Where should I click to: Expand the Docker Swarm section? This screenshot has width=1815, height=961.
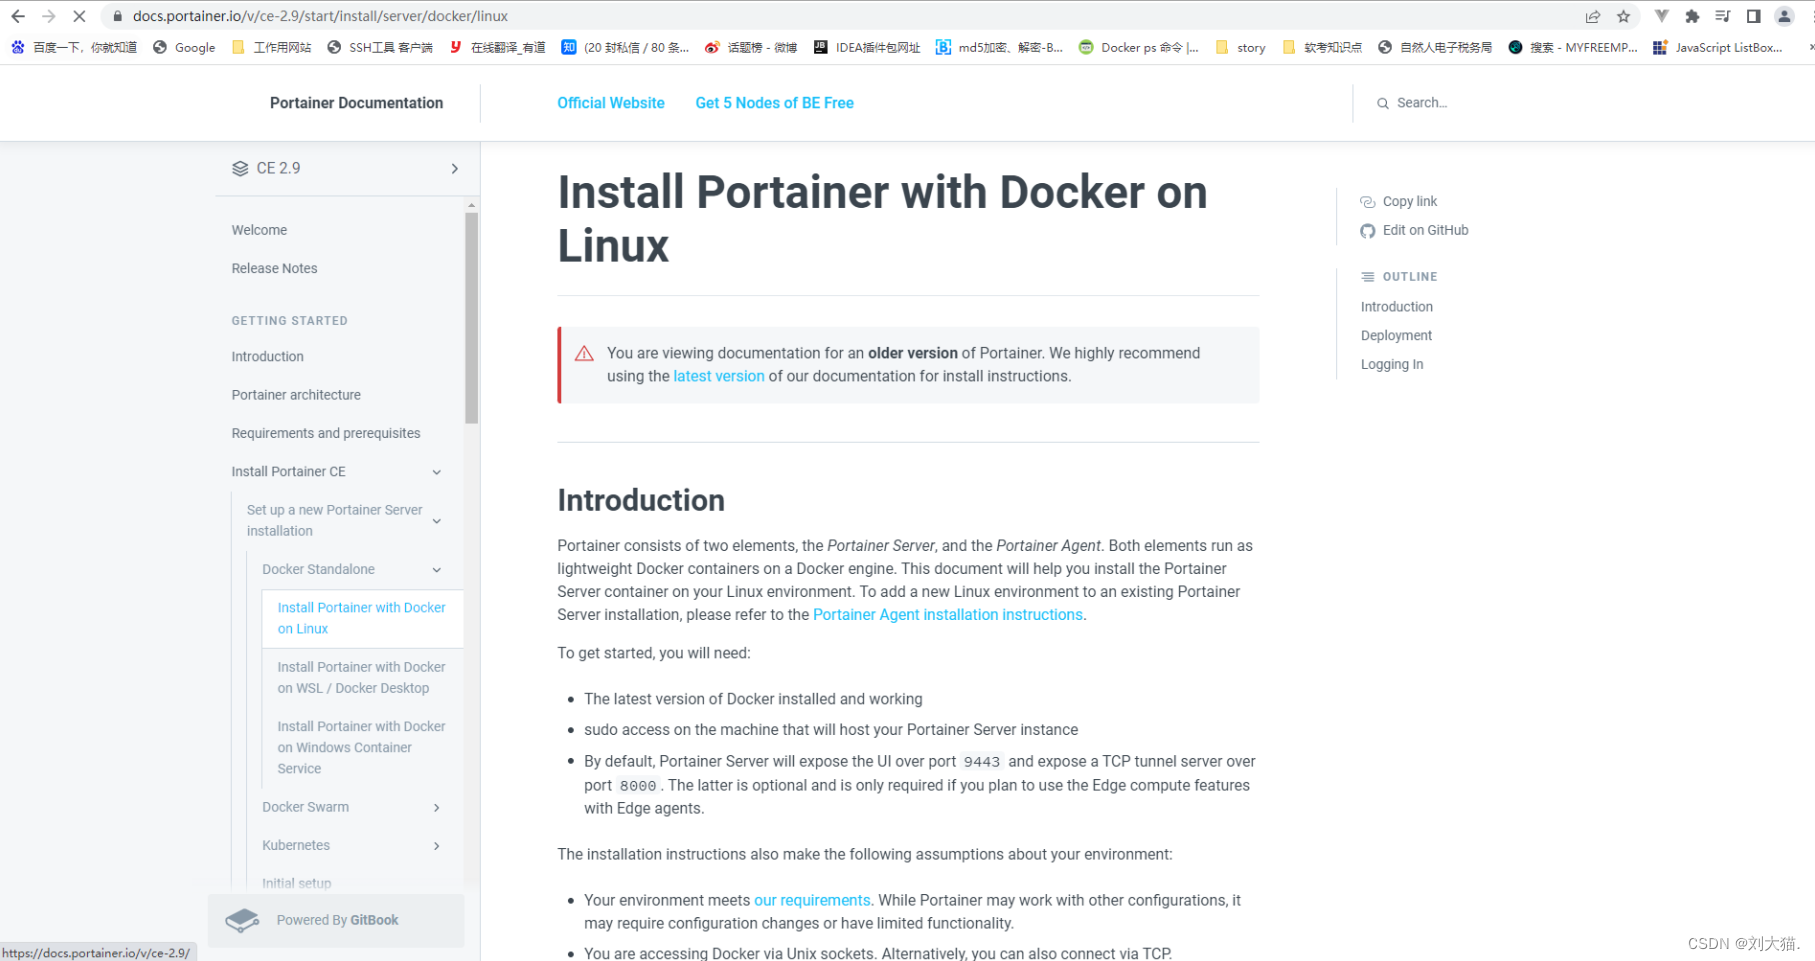[437, 807]
